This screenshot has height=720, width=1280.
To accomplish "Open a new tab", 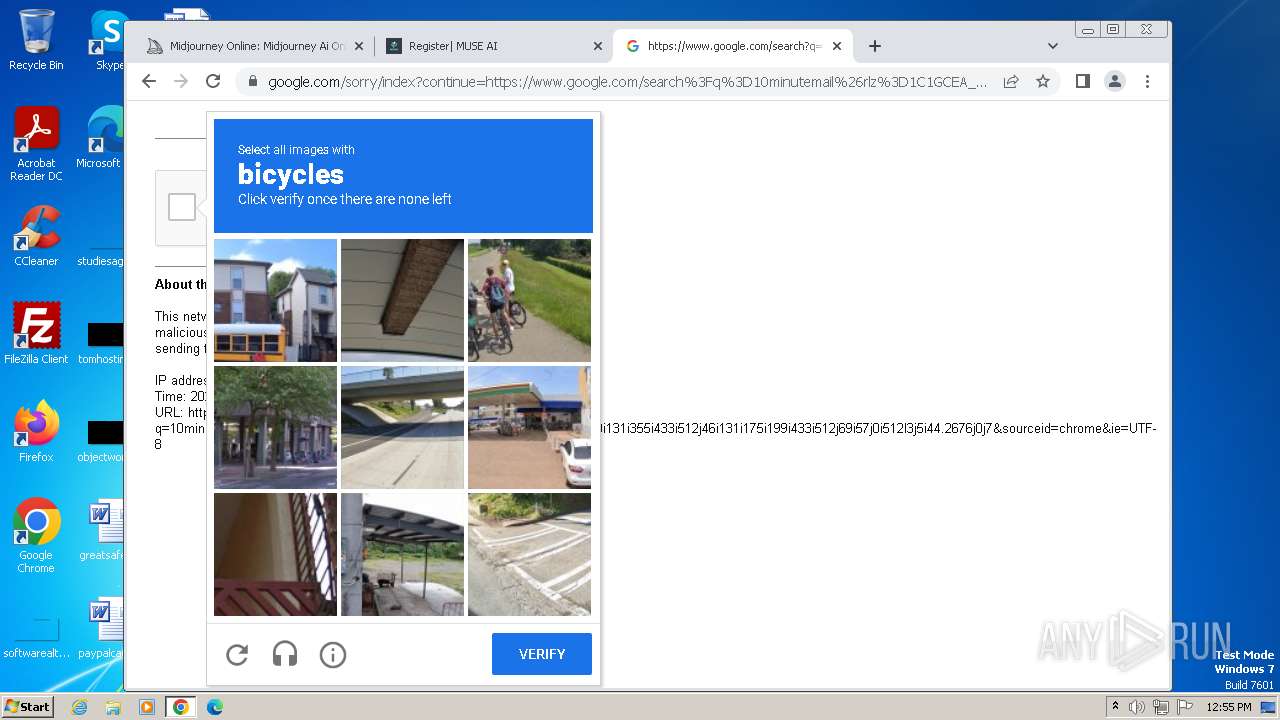I will tap(875, 46).
